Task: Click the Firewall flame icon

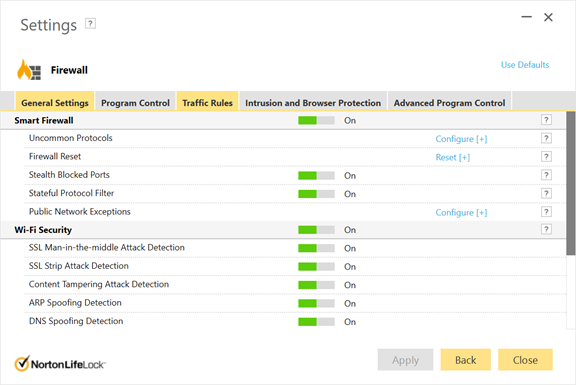Action: pyautogui.click(x=29, y=70)
